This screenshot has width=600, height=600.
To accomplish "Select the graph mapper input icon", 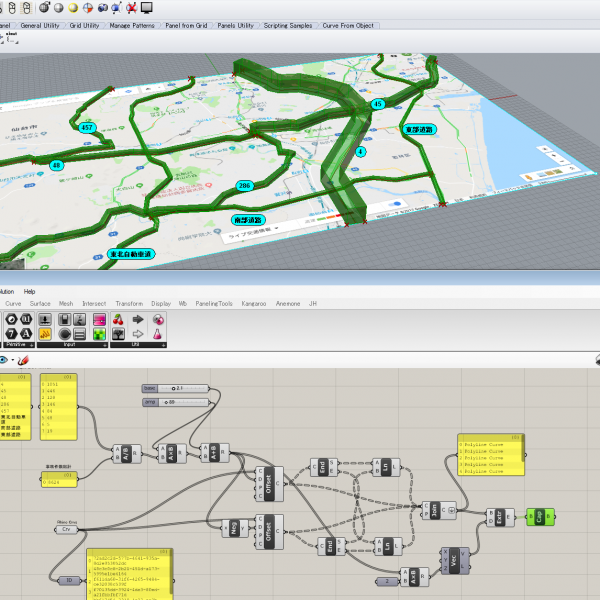I will click(x=79, y=319).
